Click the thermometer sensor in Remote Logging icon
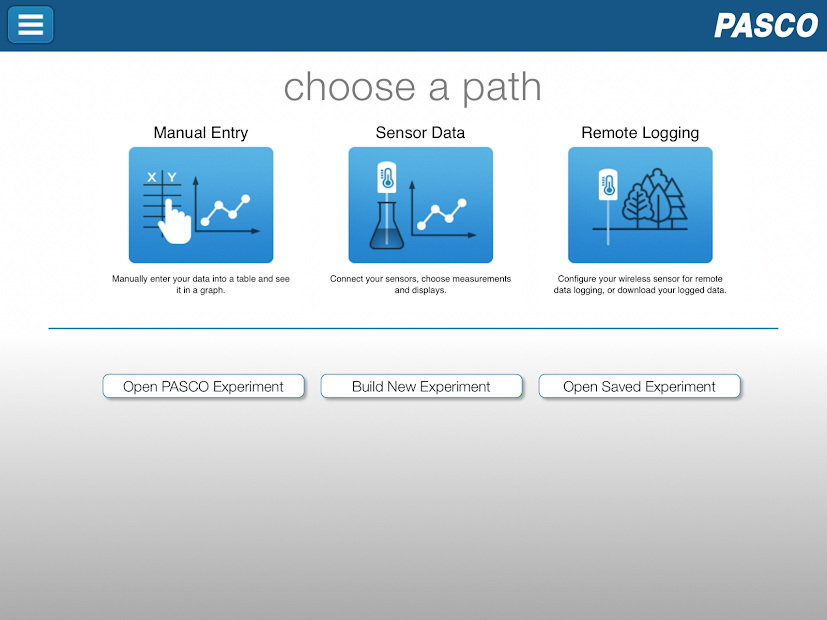This screenshot has height=620, width=827. click(607, 190)
